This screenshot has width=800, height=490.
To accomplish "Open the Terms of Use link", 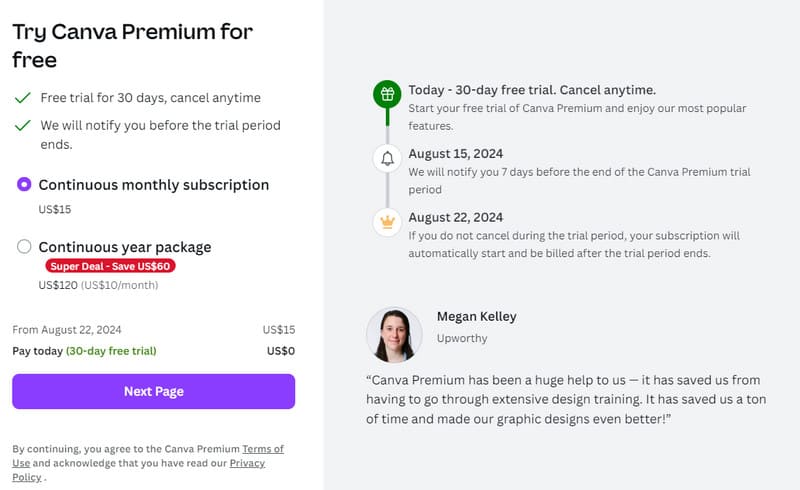I will point(262,449).
